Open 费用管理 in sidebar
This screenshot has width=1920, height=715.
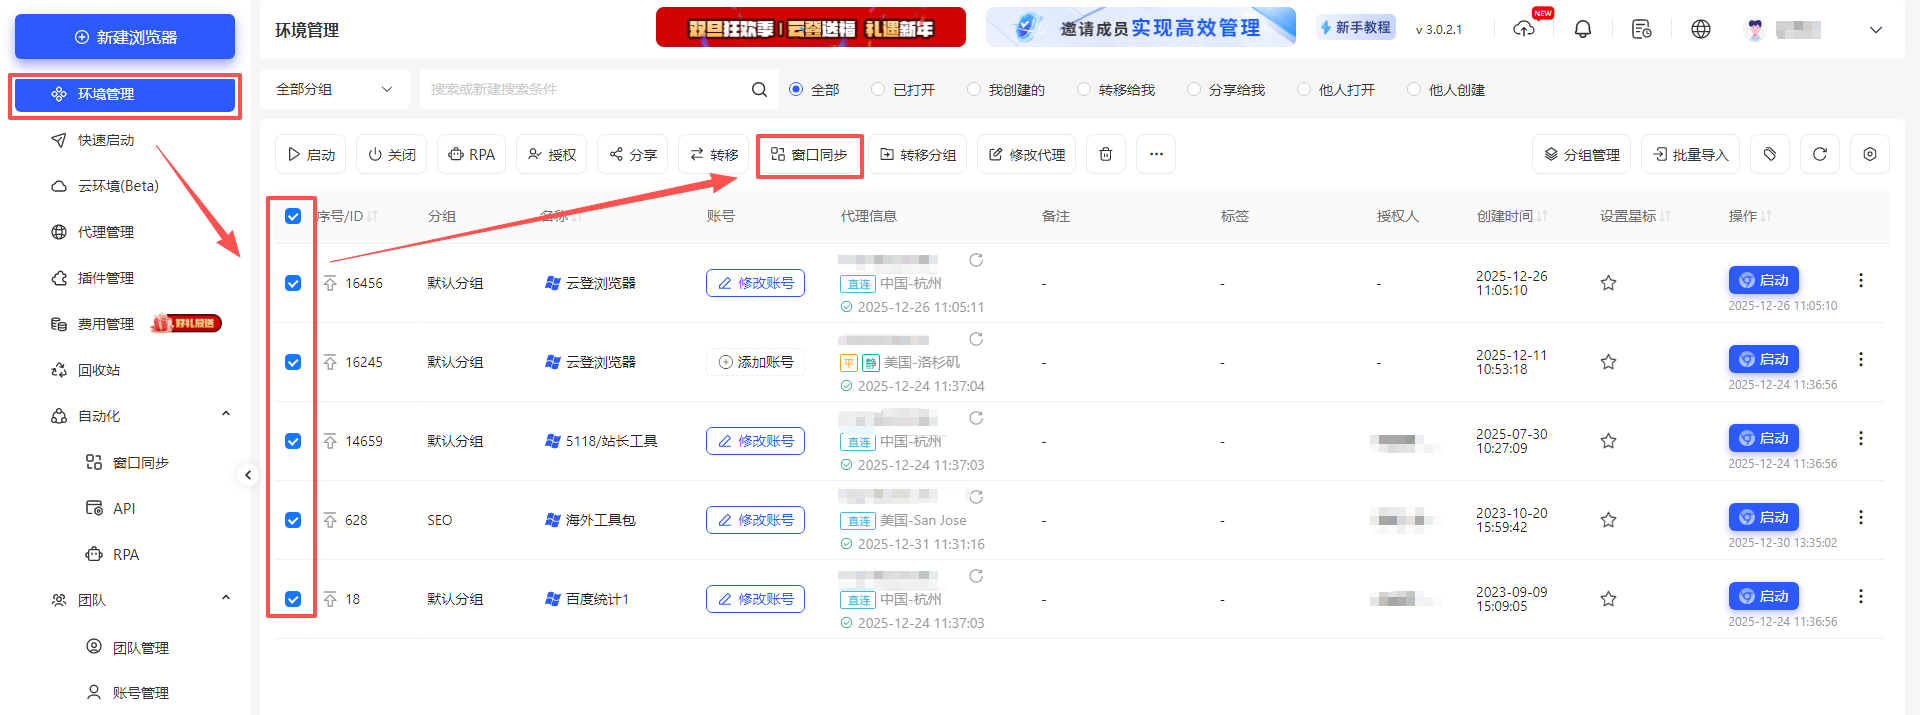coord(105,324)
